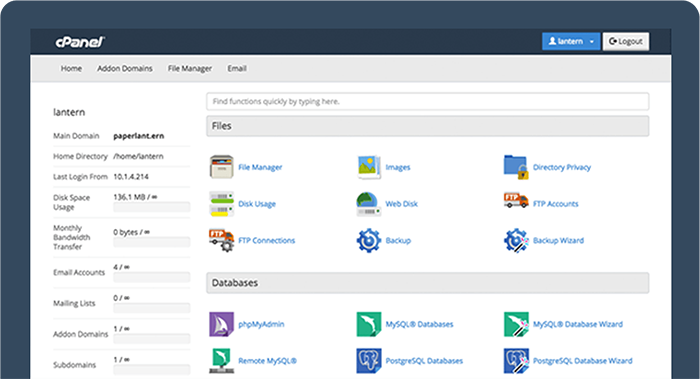Screen dimensions: 700x379
Task: Click the phpMyAdmin sailboat icon
Action: click(221, 324)
